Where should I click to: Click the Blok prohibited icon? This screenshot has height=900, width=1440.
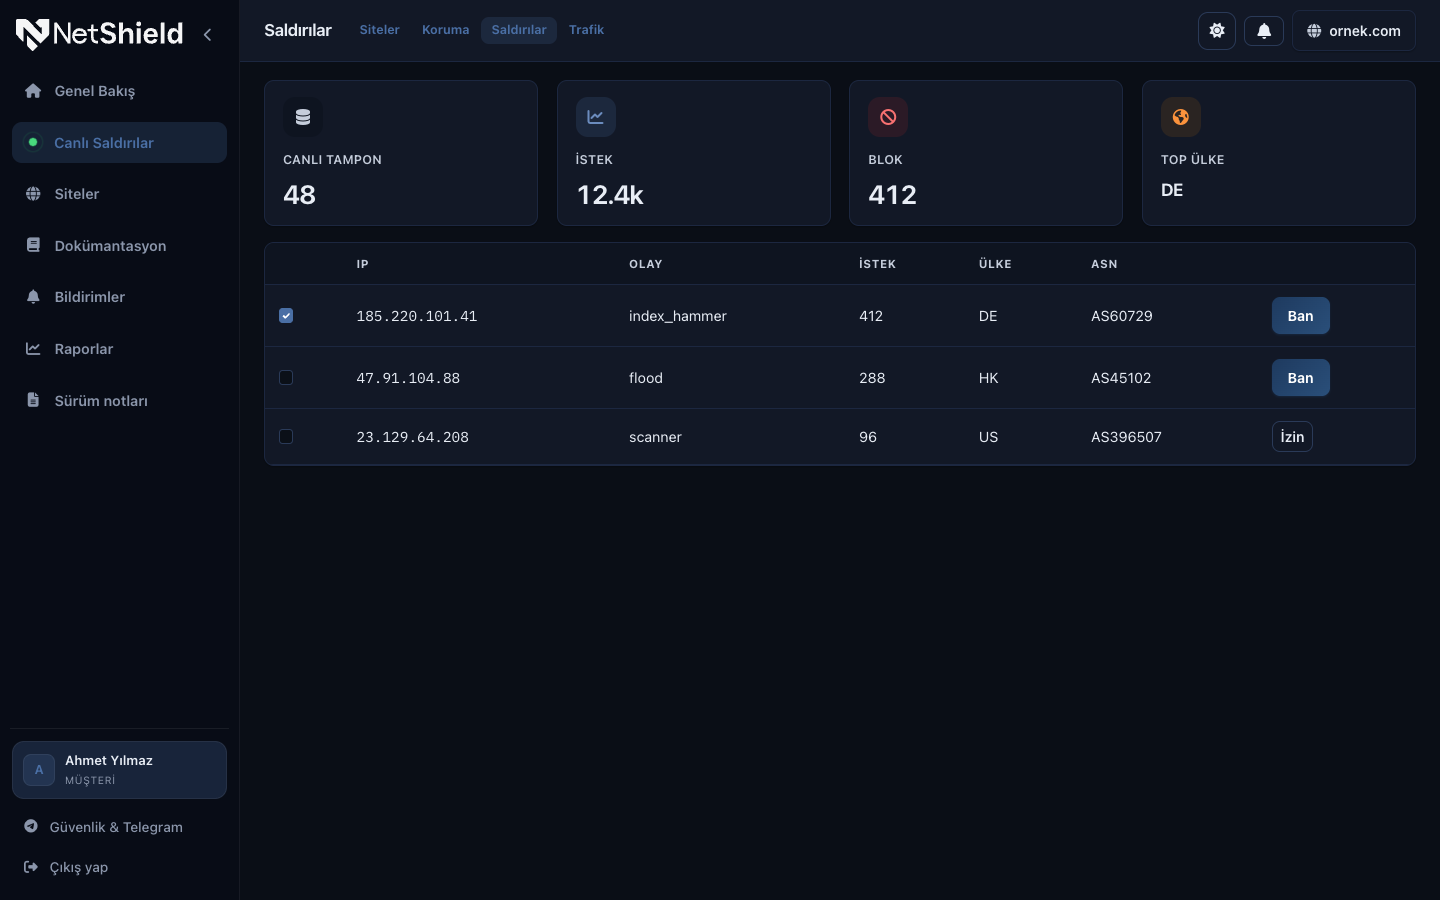click(888, 117)
